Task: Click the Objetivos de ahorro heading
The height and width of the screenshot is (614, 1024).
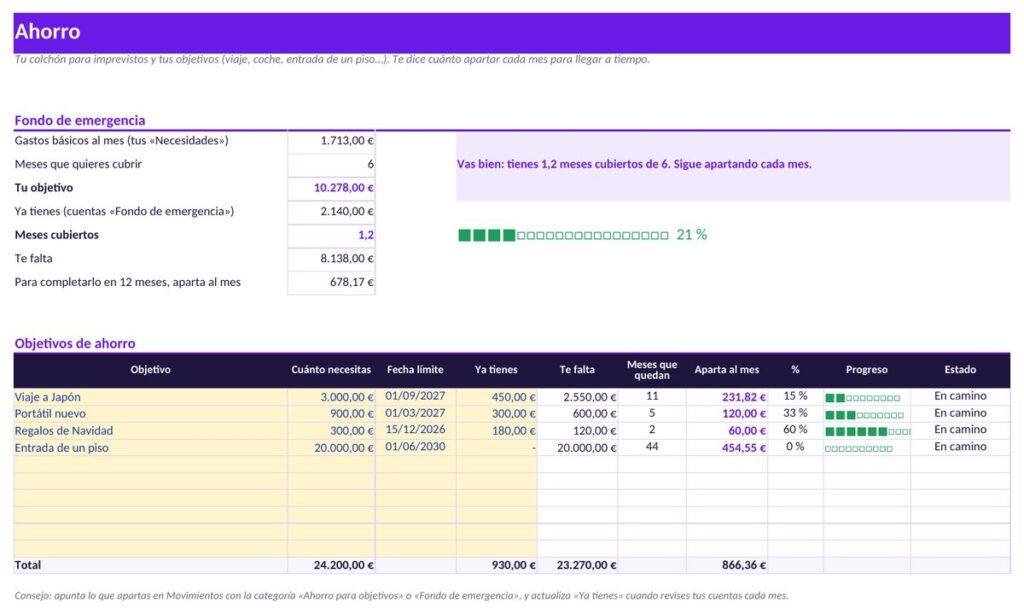Action: pyautogui.click(x=75, y=344)
